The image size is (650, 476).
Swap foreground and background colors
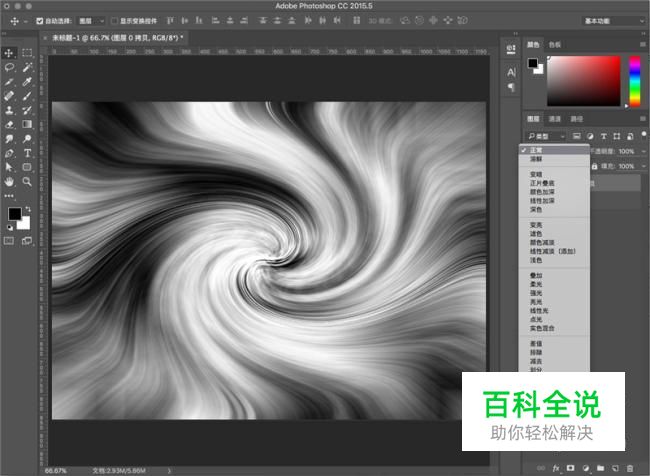(x=28, y=209)
